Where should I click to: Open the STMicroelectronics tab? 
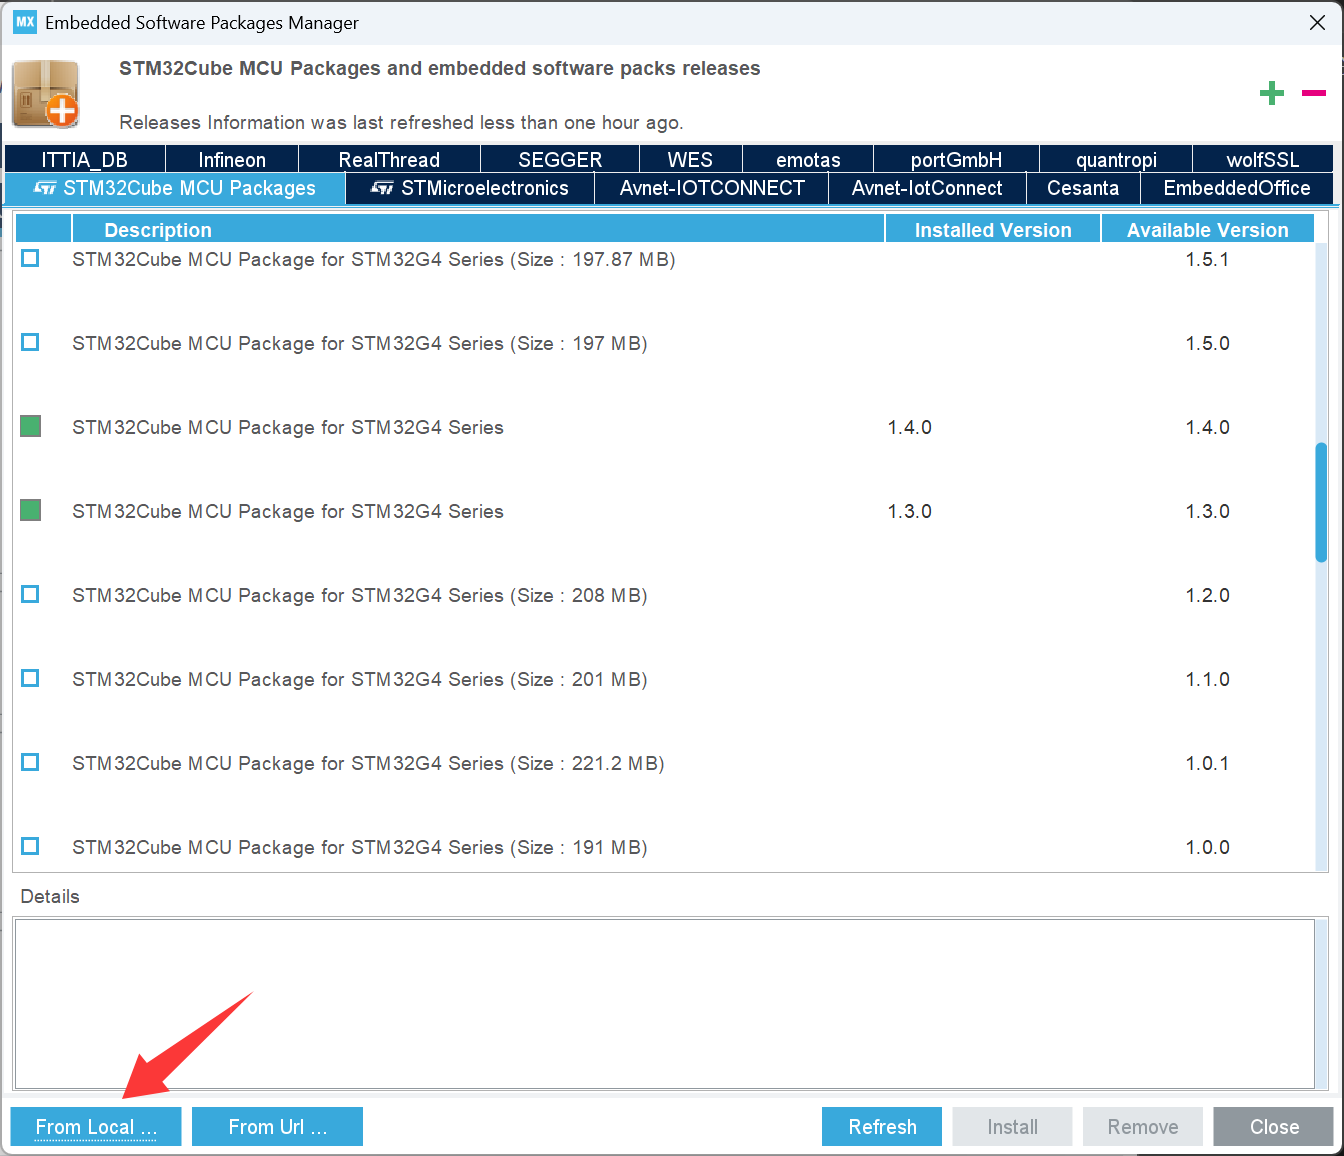tap(470, 188)
